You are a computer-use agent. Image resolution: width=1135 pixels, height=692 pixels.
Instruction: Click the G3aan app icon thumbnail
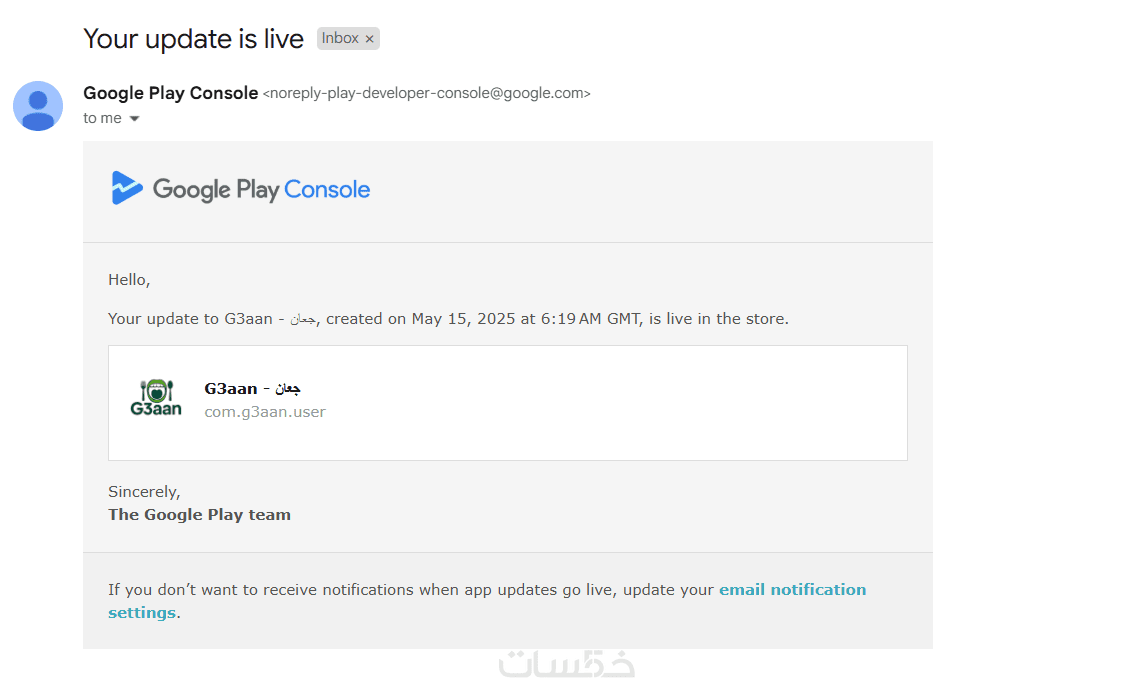click(156, 398)
